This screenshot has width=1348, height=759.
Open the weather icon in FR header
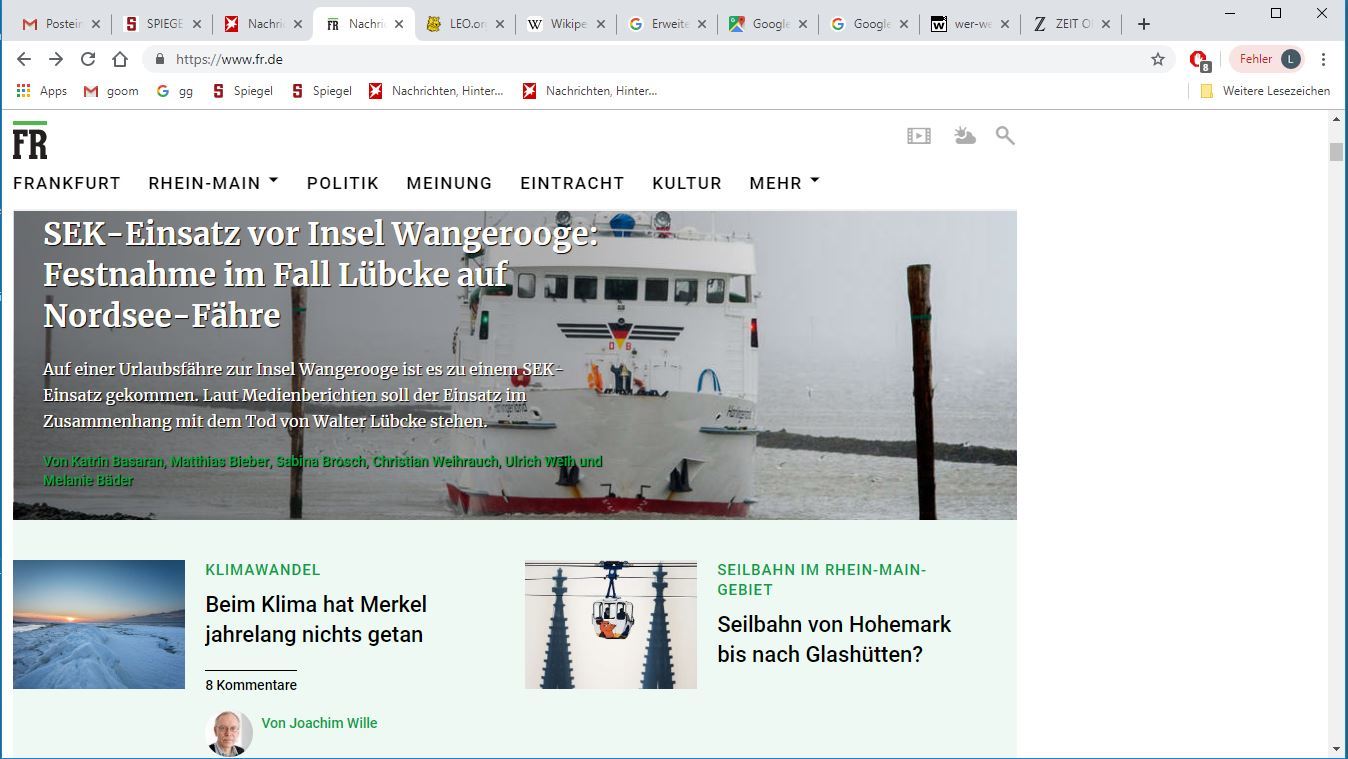click(964, 135)
